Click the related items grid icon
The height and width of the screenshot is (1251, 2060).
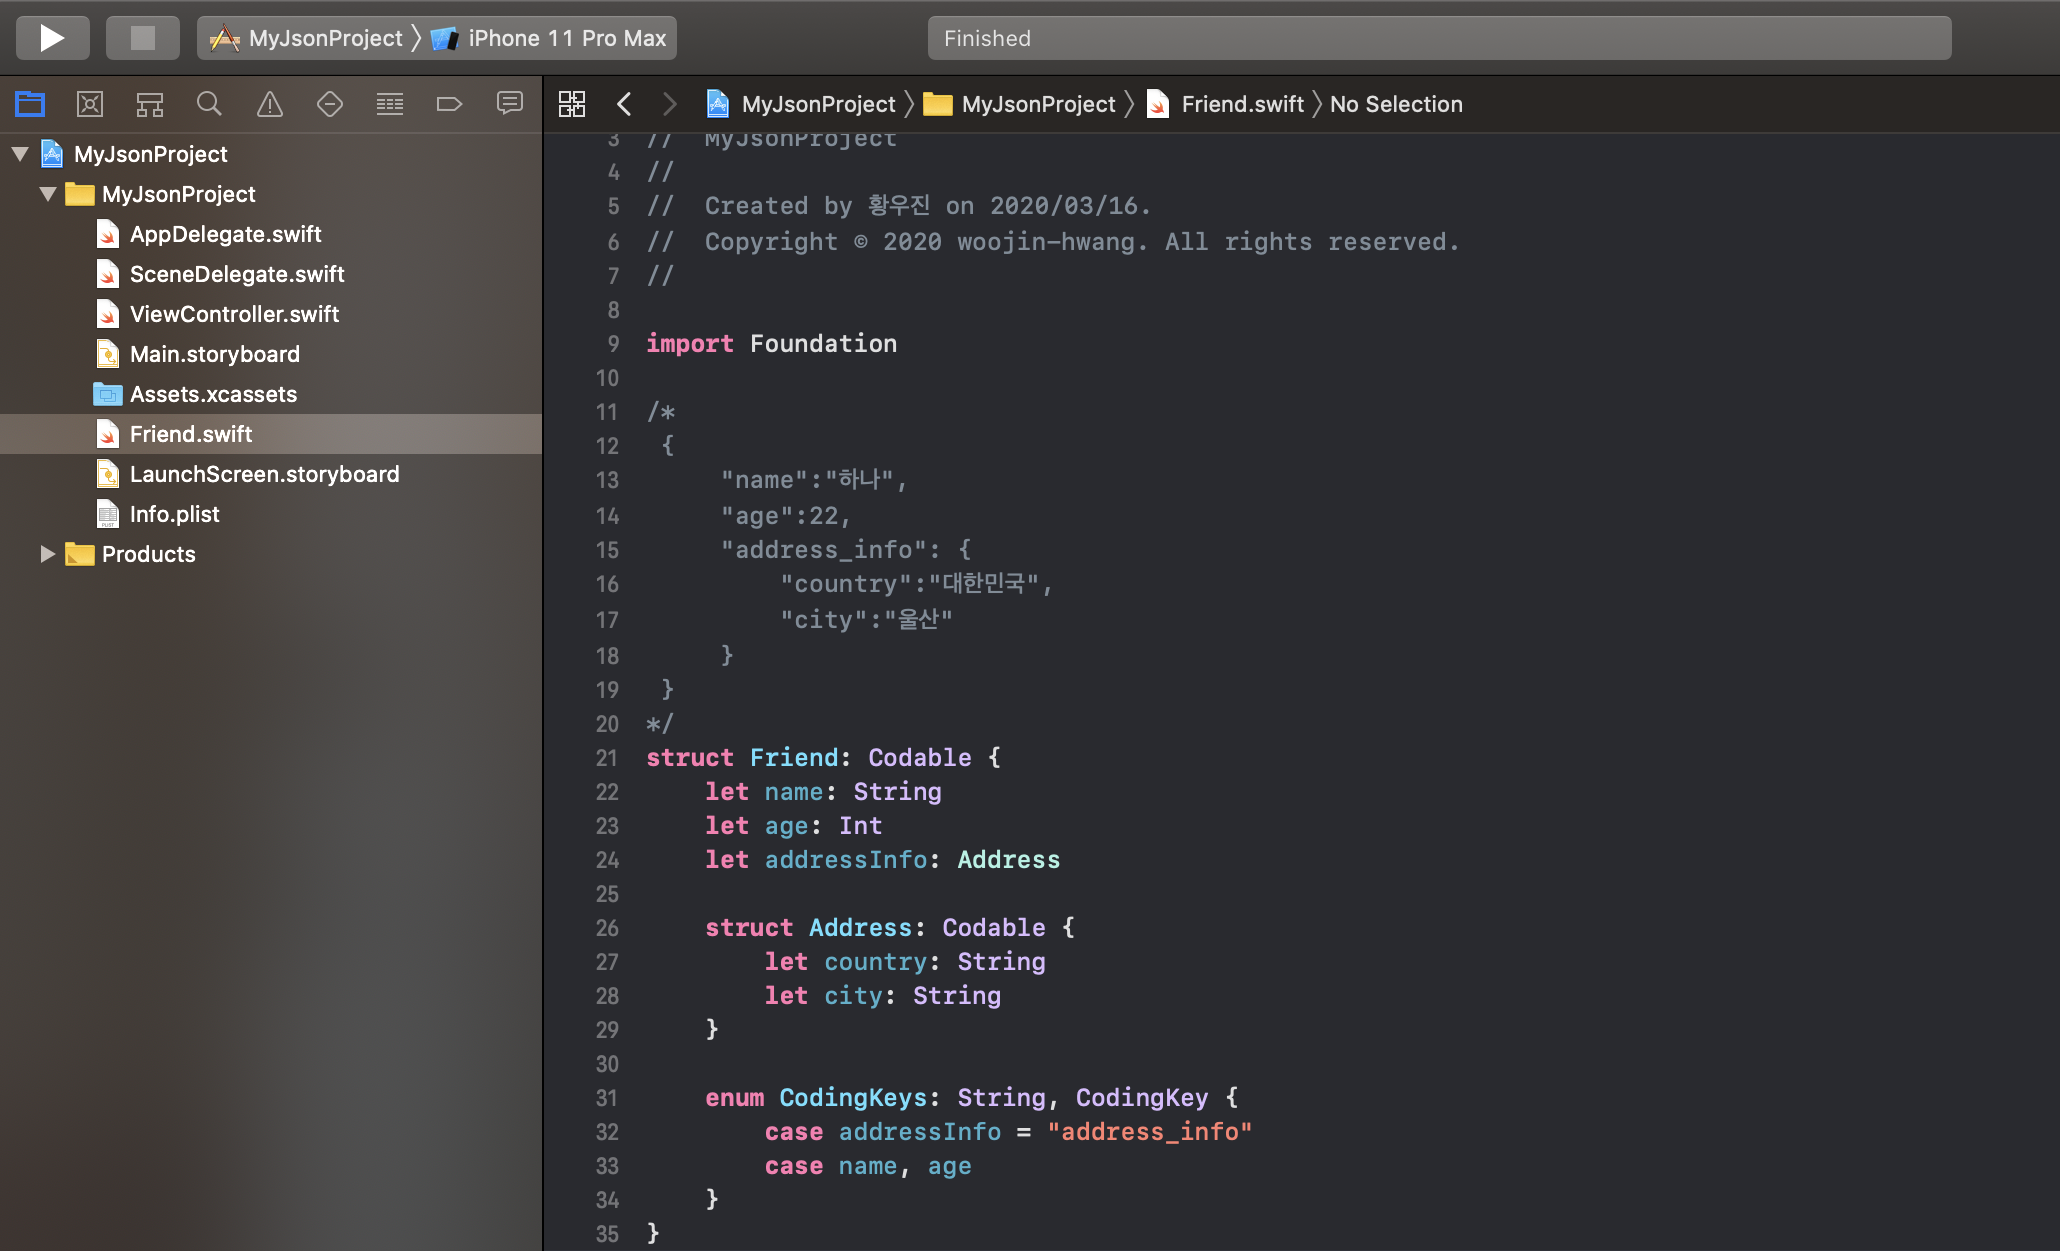click(572, 104)
